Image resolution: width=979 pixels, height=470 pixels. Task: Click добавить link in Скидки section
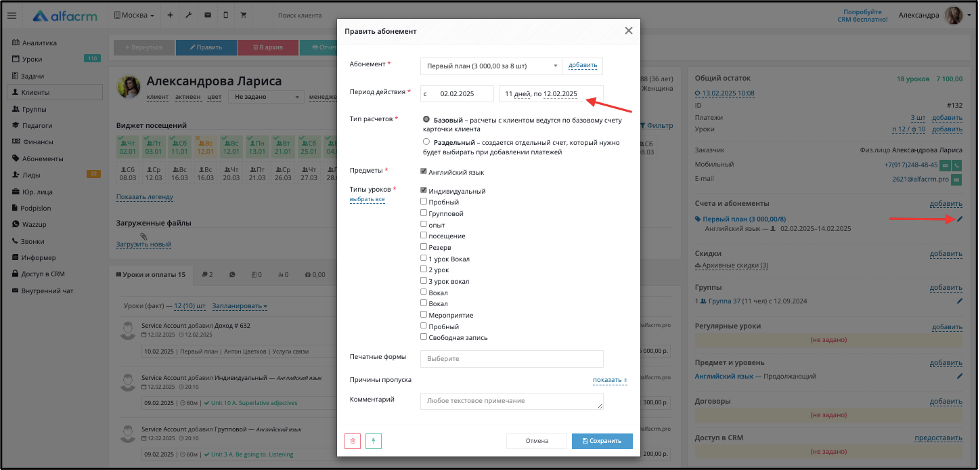pos(946,254)
